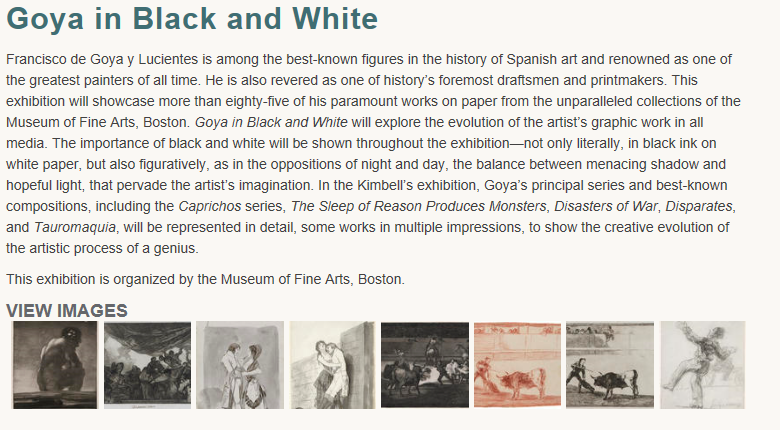
Task: Open the dancing figure sketch thumbnail
Action: point(702,365)
